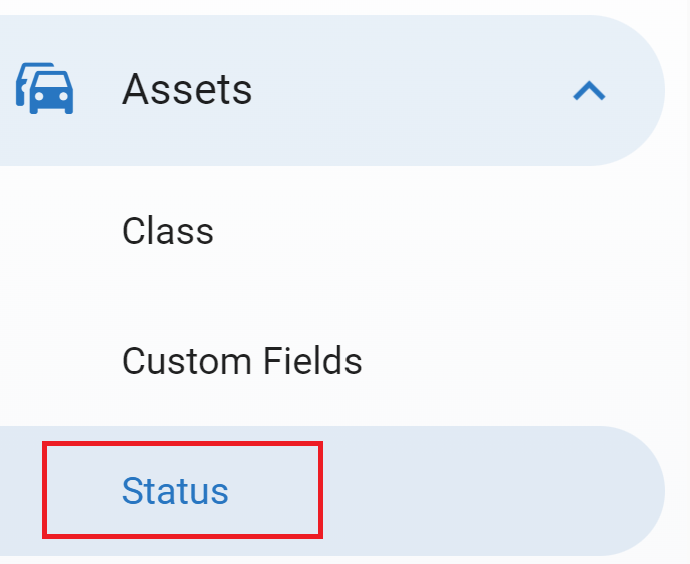Click the highlighted Status entry
690x564 pixels.
(175, 491)
